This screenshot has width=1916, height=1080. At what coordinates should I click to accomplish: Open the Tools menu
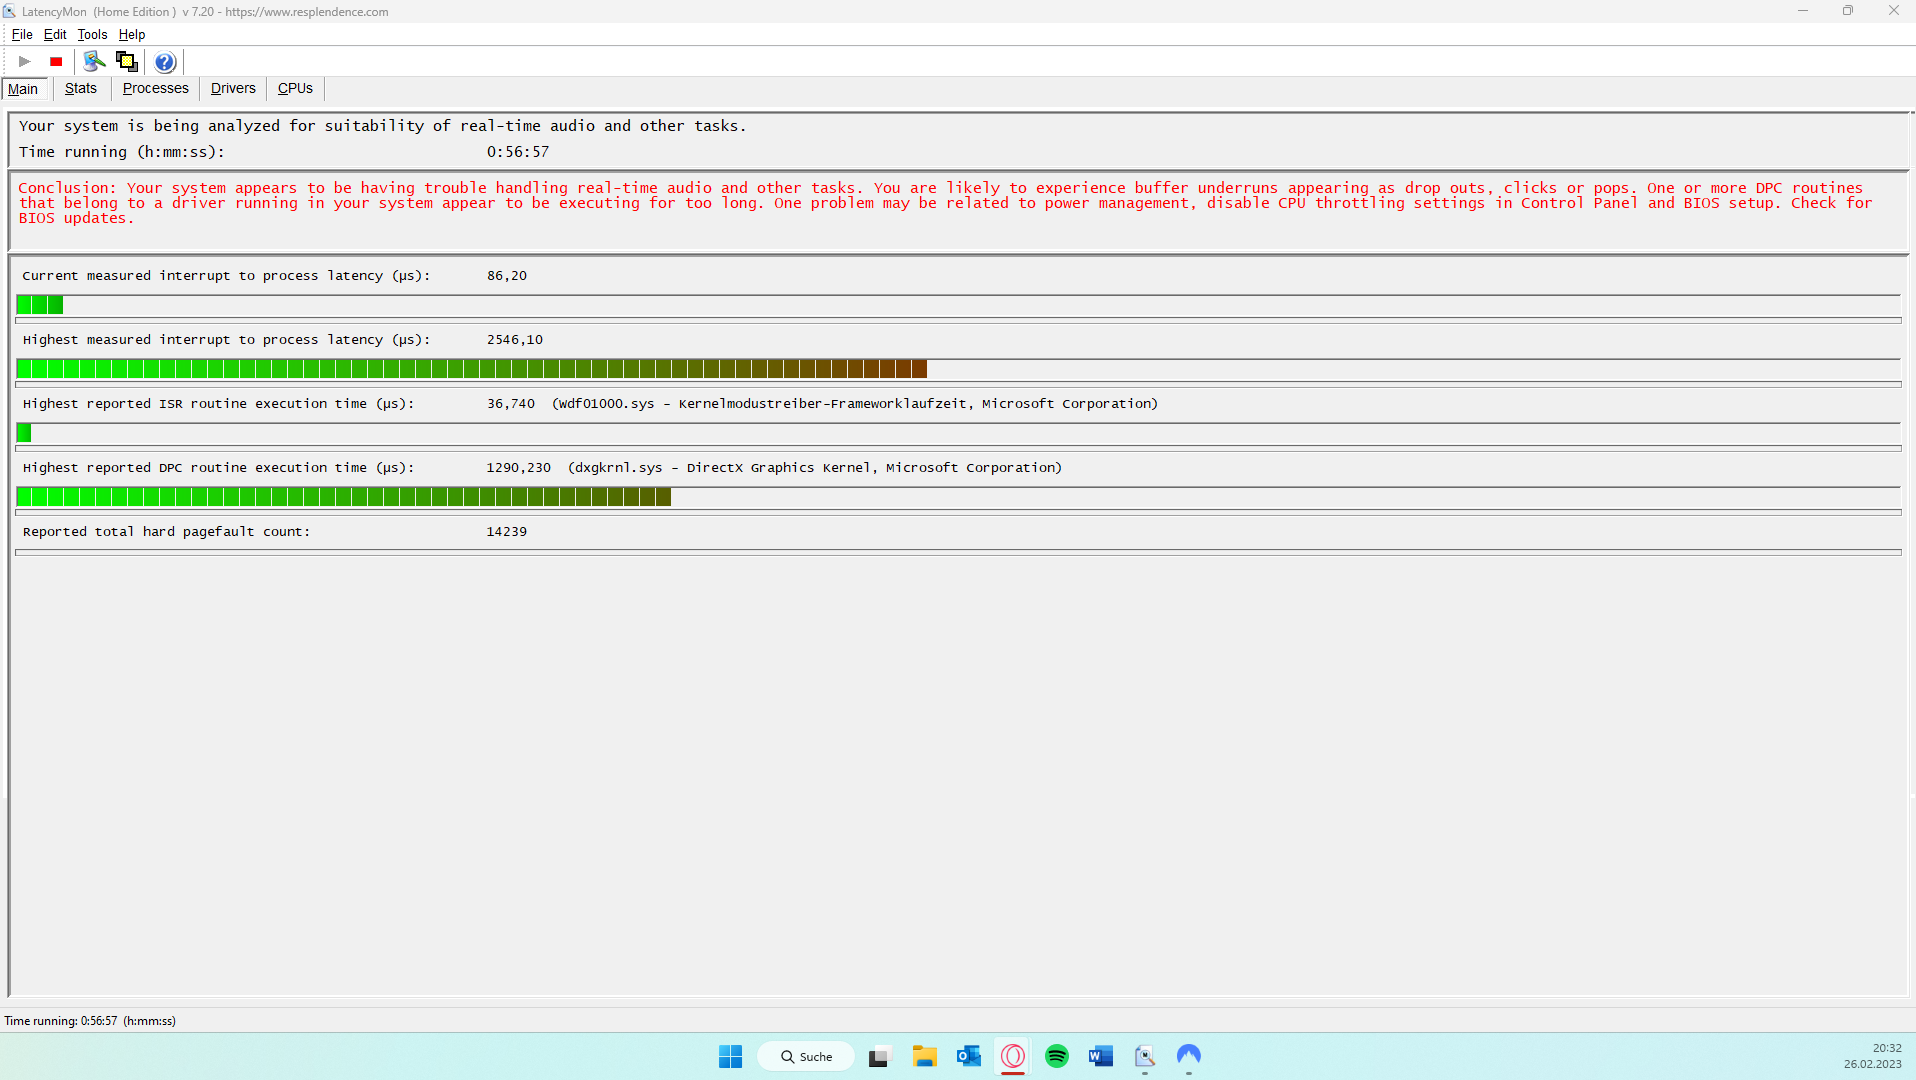click(92, 34)
